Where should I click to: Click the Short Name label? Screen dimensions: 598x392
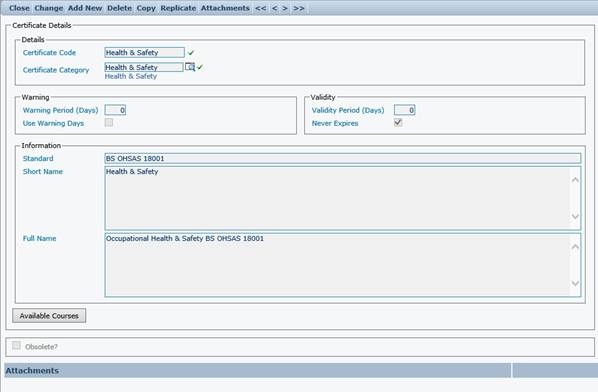tap(43, 172)
